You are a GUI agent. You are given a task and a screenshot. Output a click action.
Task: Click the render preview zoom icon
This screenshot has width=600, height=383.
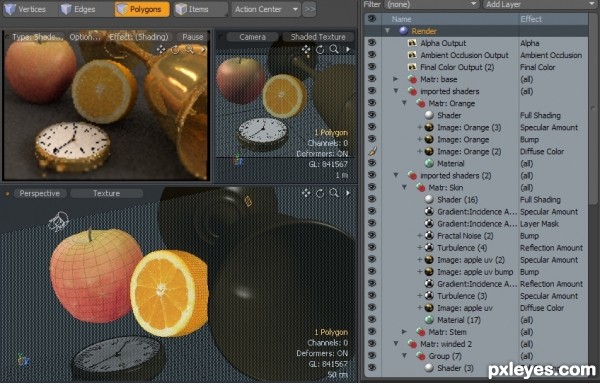click(189, 49)
